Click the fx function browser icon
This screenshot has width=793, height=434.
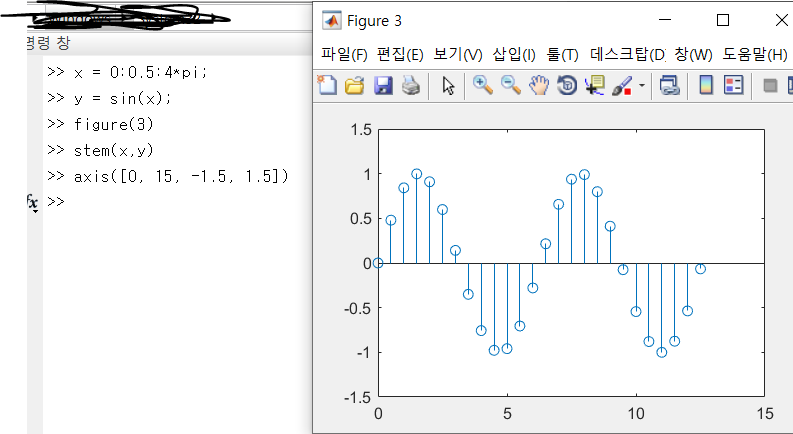pyautogui.click(x=32, y=202)
